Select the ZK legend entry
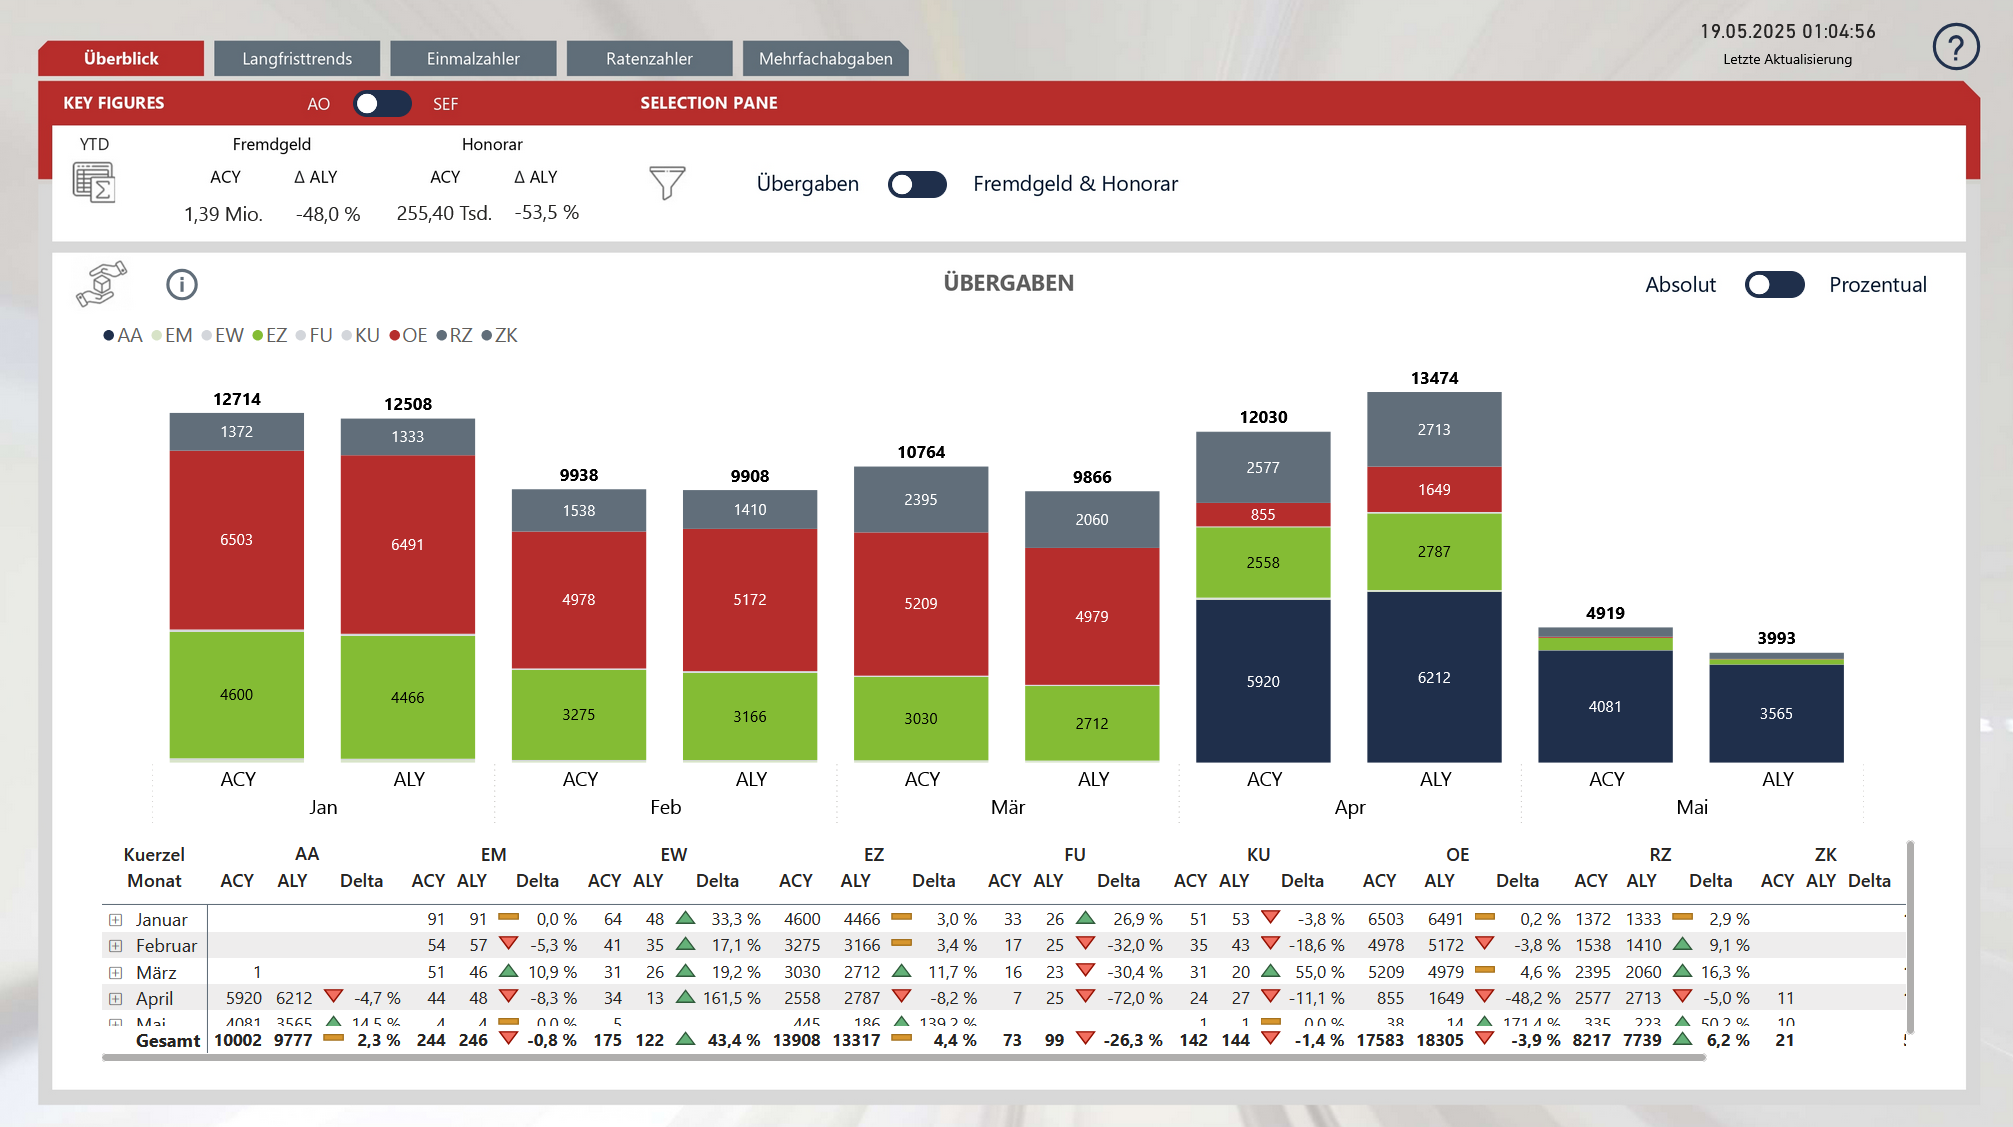The height and width of the screenshot is (1127, 2013). point(500,336)
